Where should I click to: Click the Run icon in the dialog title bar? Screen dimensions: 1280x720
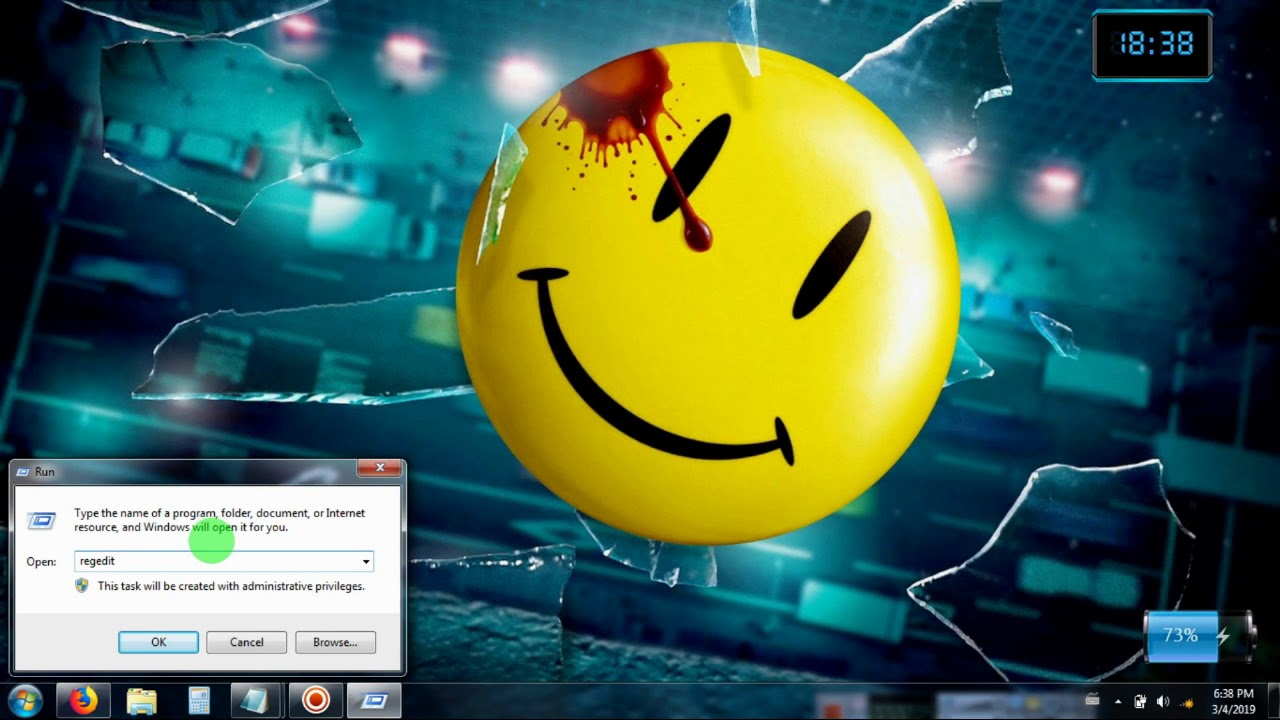point(23,471)
